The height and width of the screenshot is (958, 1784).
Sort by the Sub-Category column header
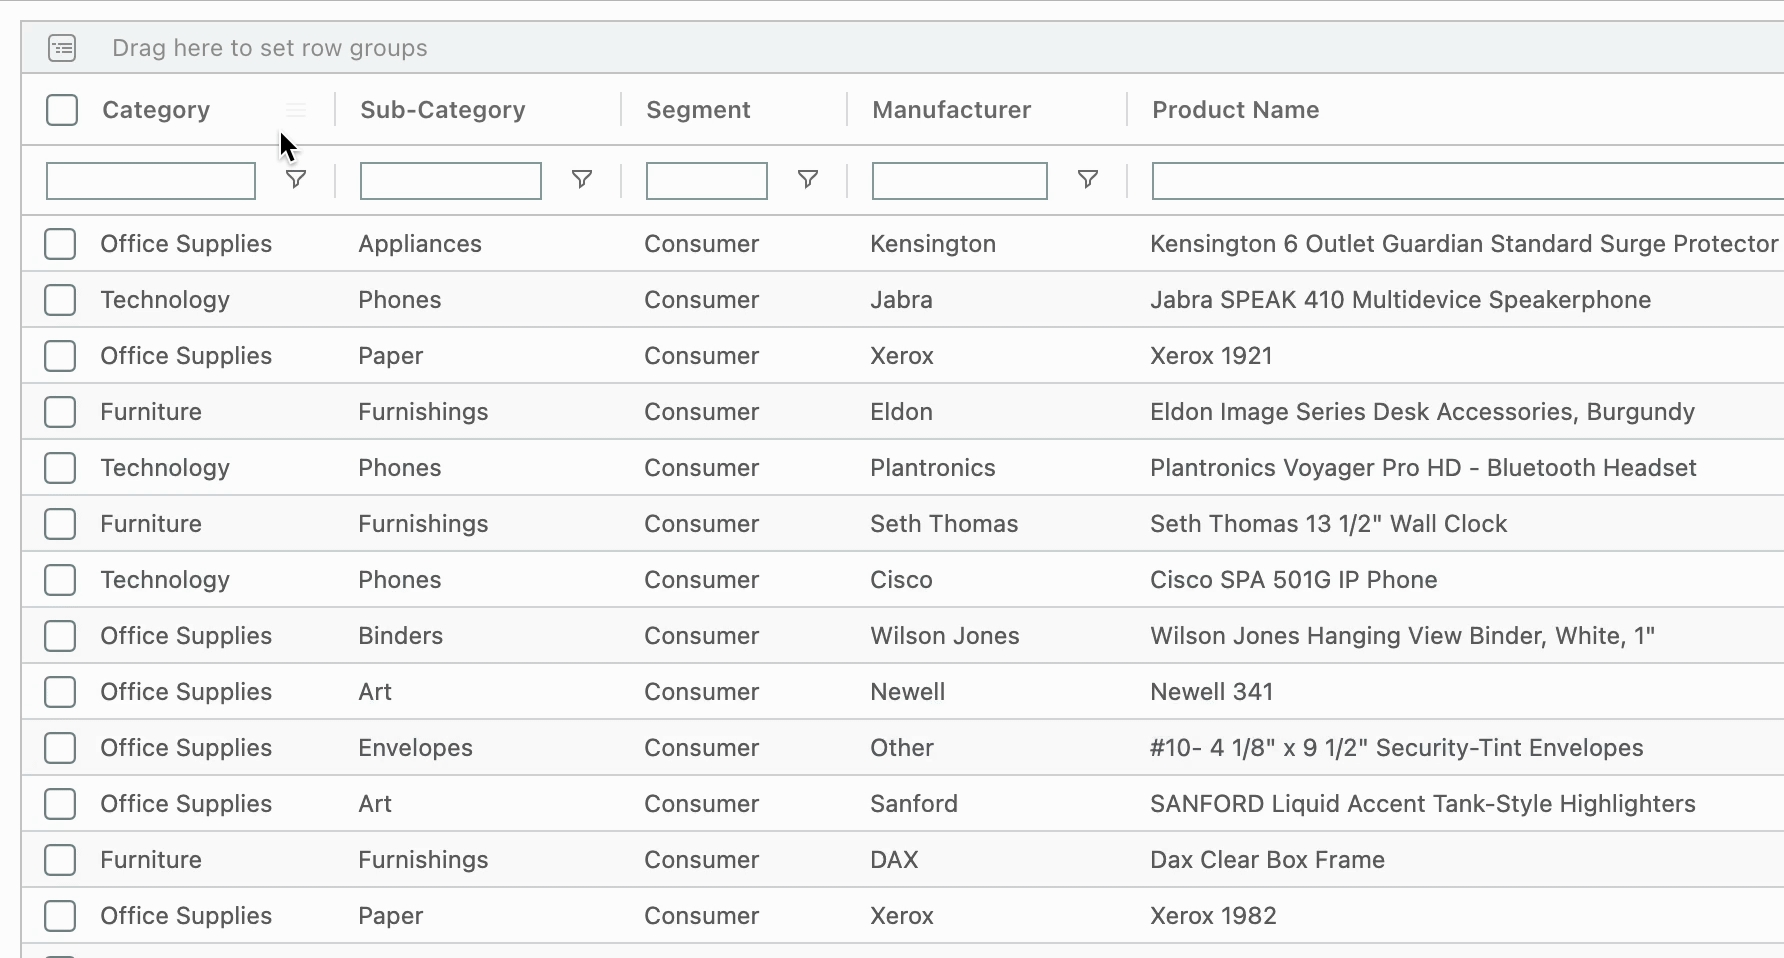tap(442, 110)
